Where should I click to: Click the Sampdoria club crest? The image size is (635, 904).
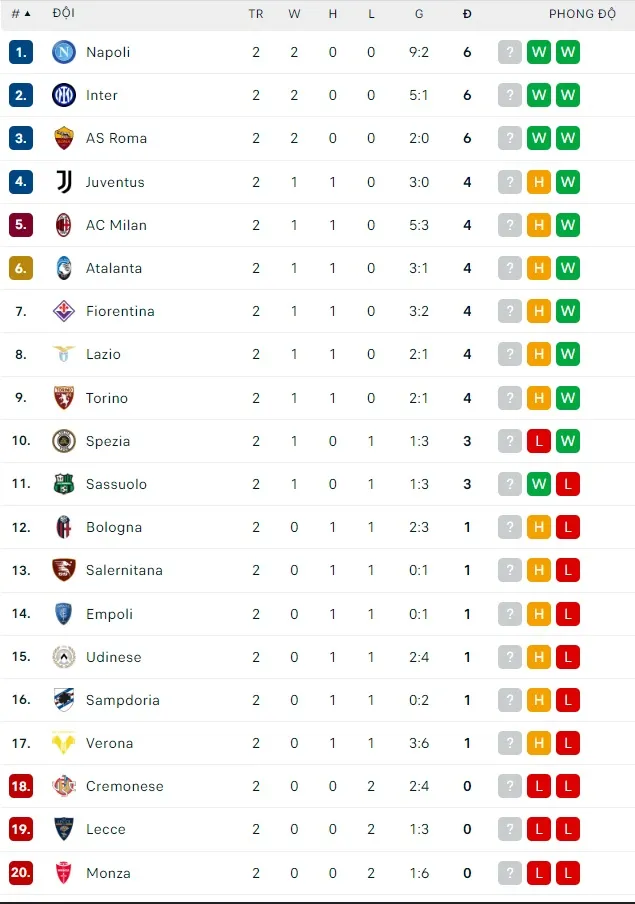pos(63,700)
